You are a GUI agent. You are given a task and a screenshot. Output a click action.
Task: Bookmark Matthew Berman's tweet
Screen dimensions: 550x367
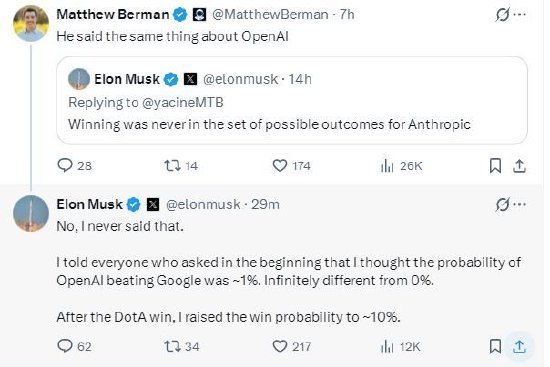pos(495,166)
